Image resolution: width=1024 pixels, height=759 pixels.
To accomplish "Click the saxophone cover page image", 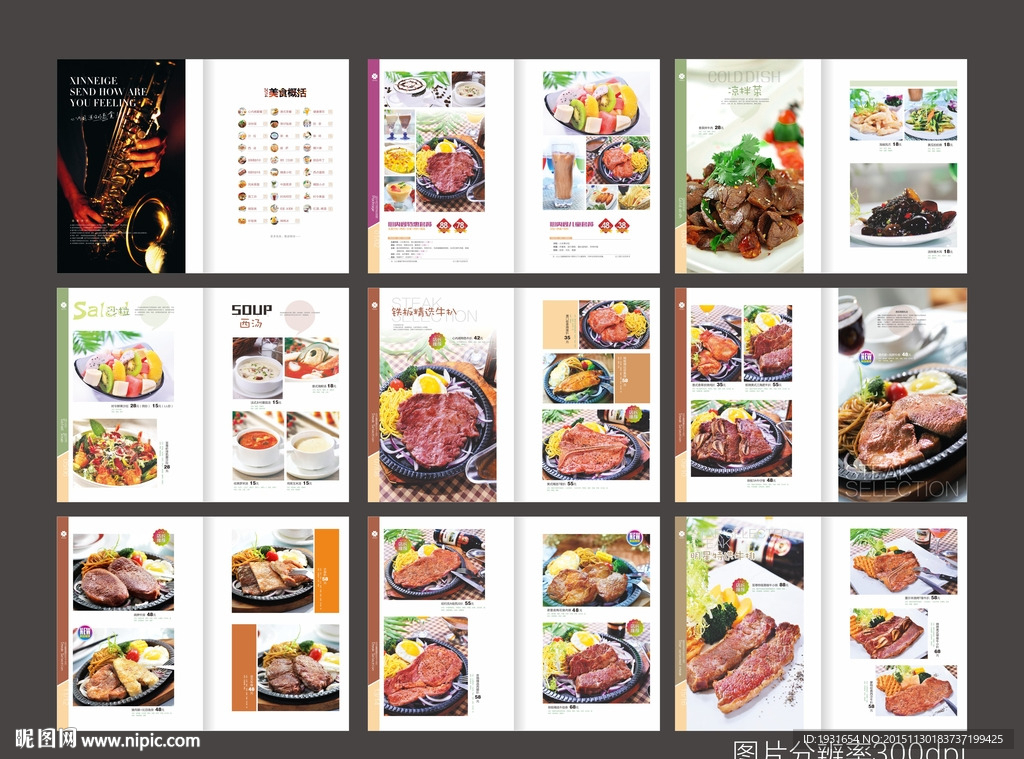I will point(121,166).
